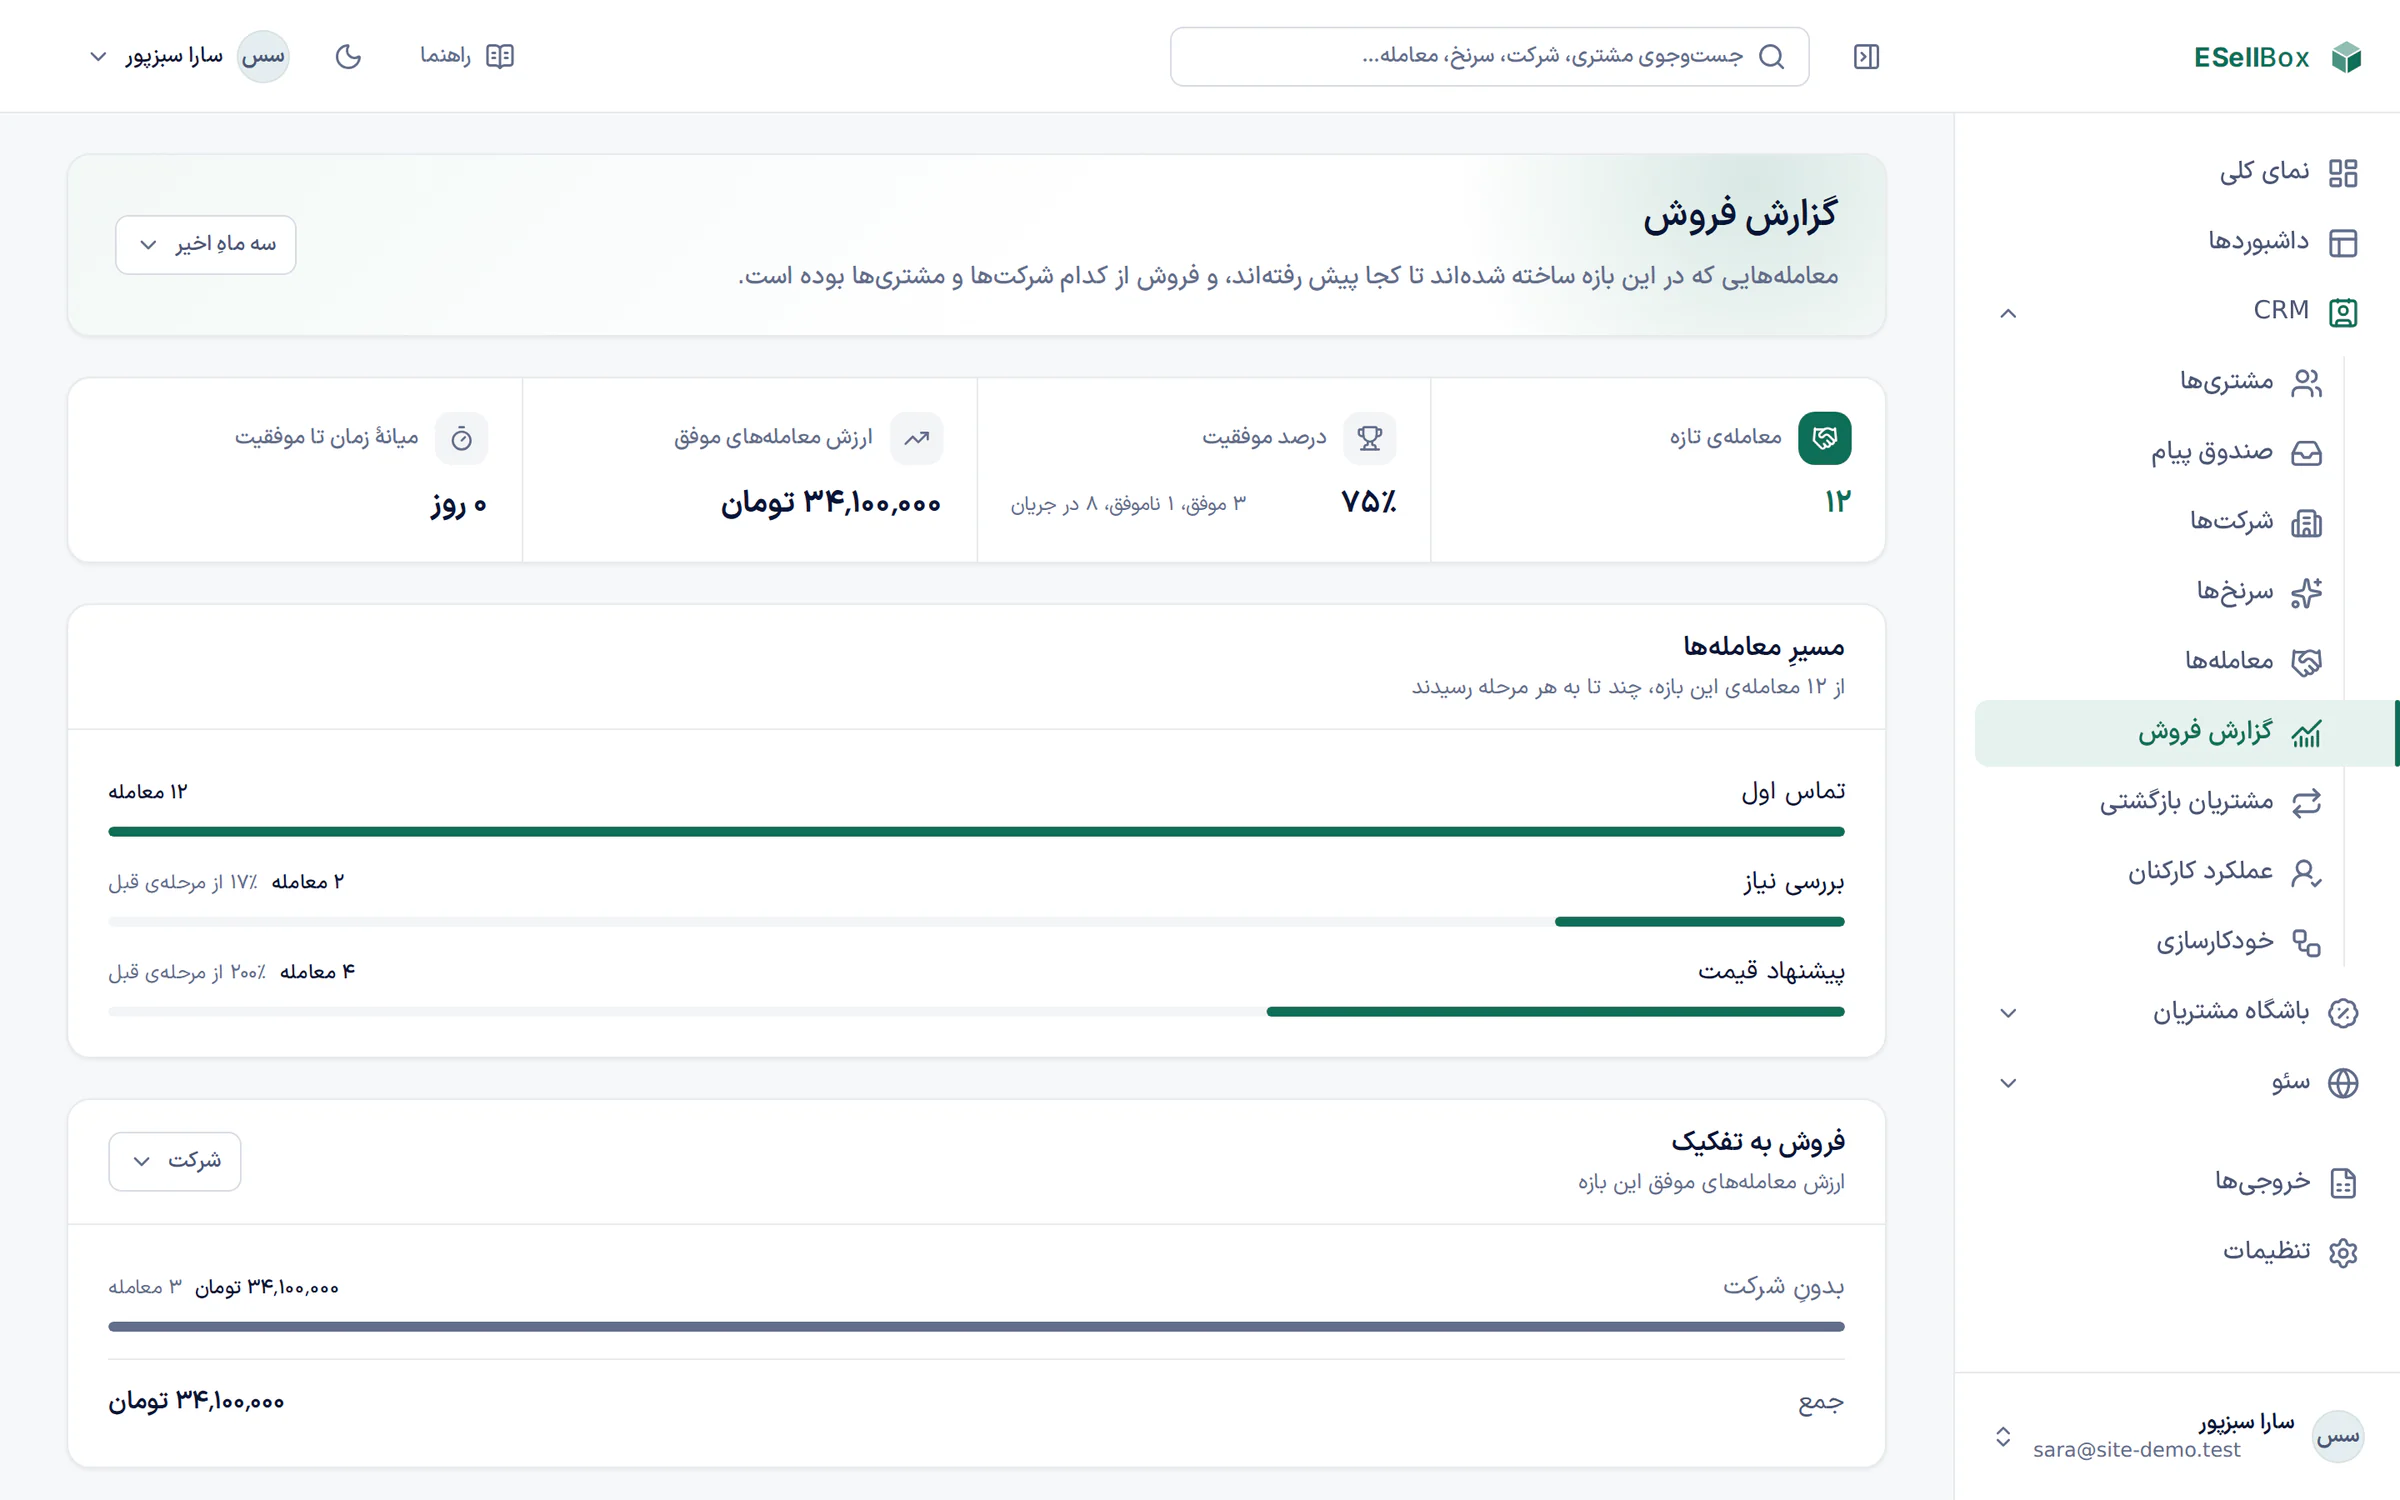The height and width of the screenshot is (1500, 2400).
Task: Click the سس avatar in top bar
Action: [x=263, y=56]
